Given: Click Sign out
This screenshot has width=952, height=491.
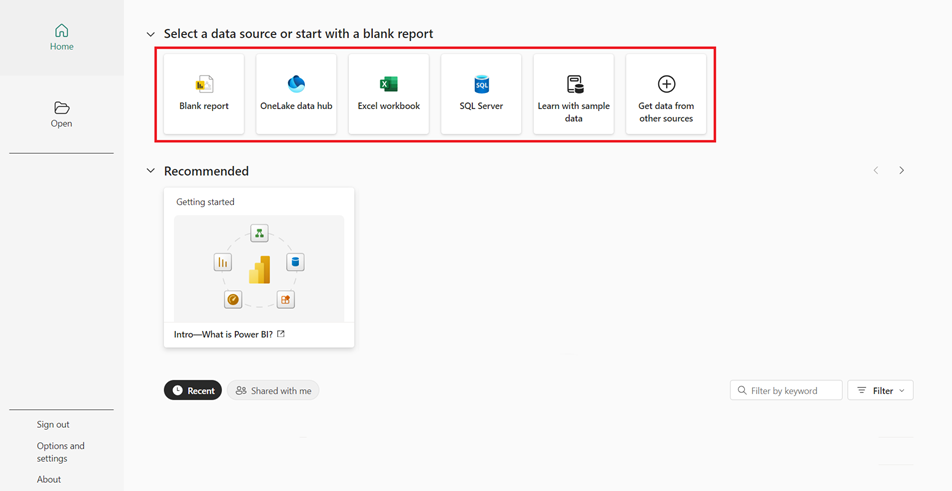Looking at the screenshot, I should click(x=53, y=424).
